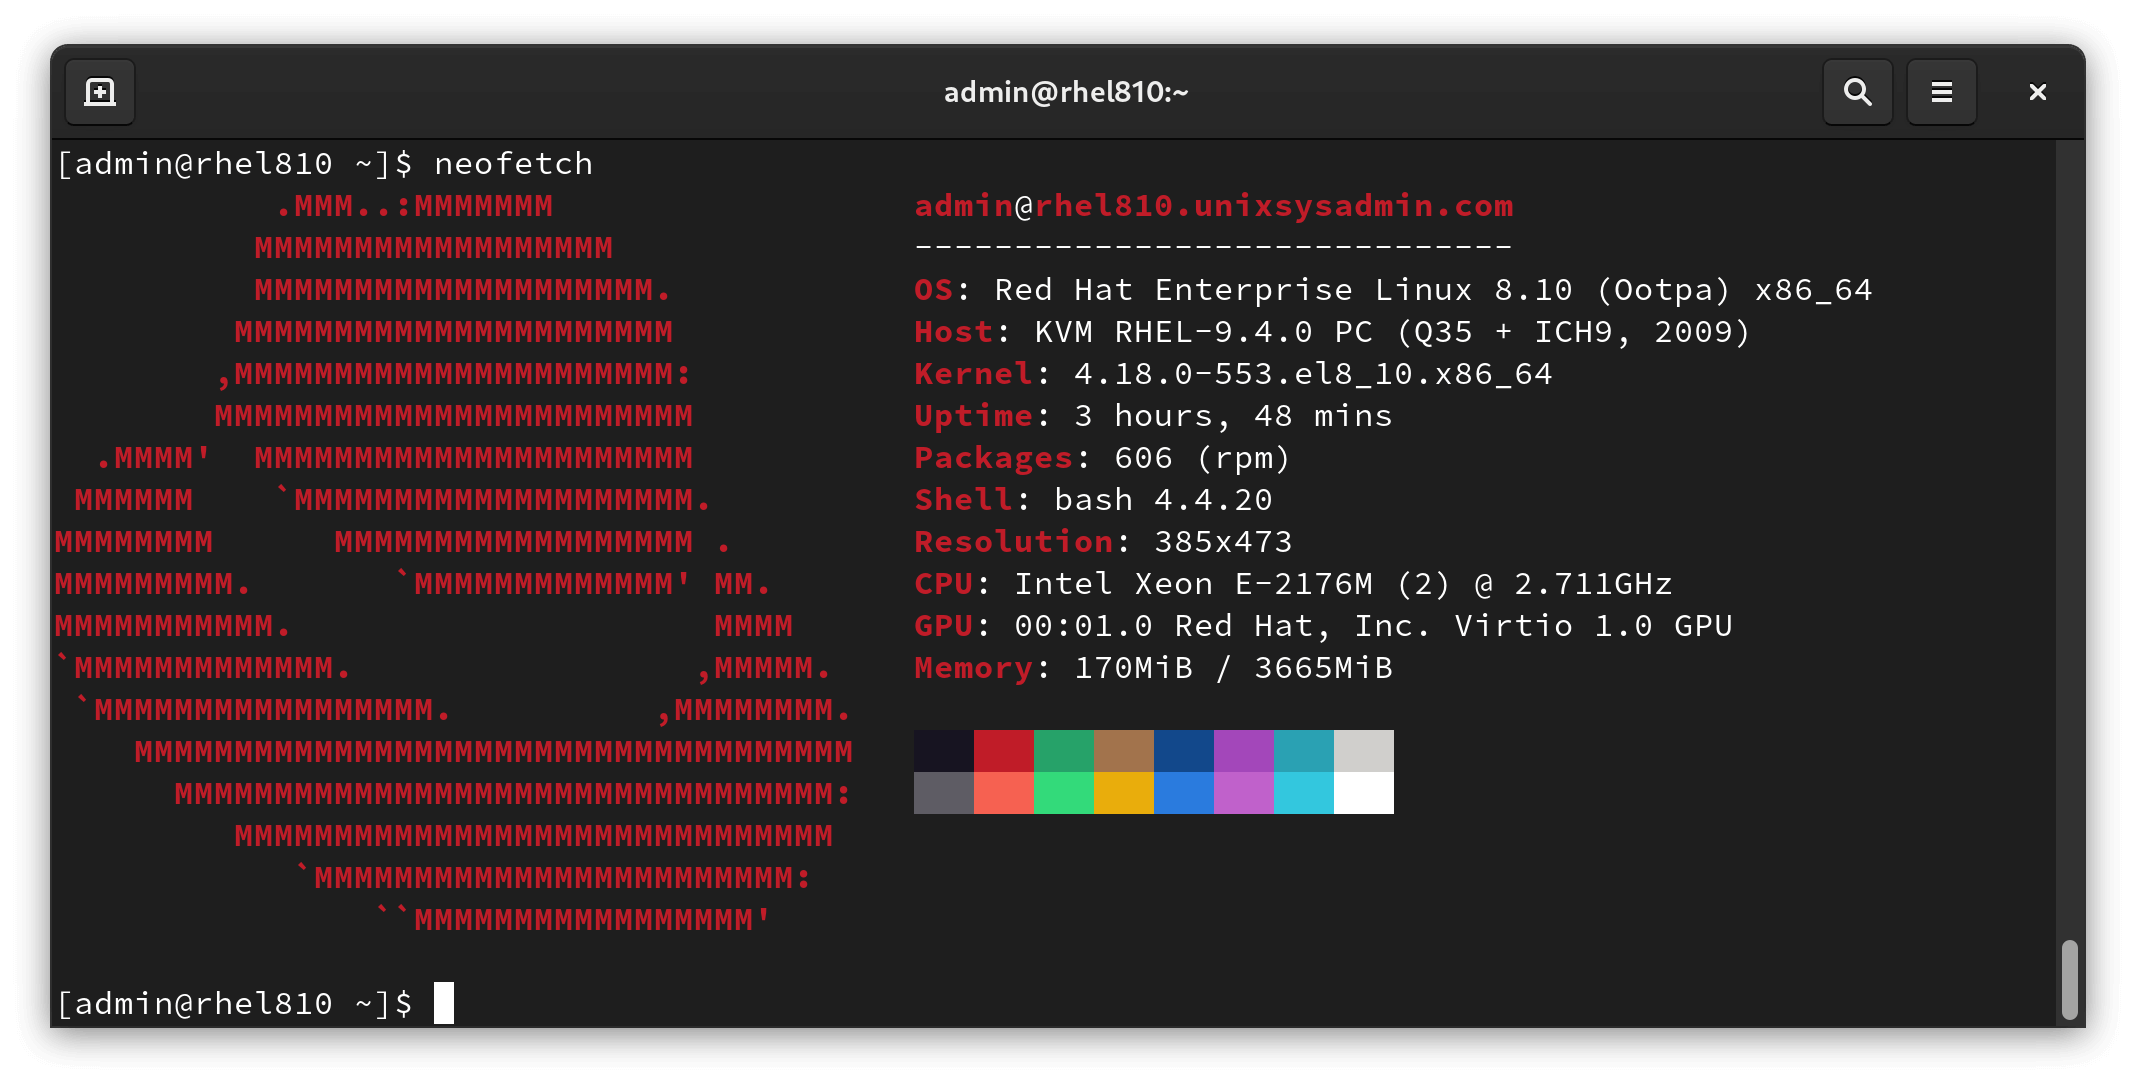Click the brown swatch in the top row
This screenshot has width=2136, height=1084.
[x=1123, y=752]
